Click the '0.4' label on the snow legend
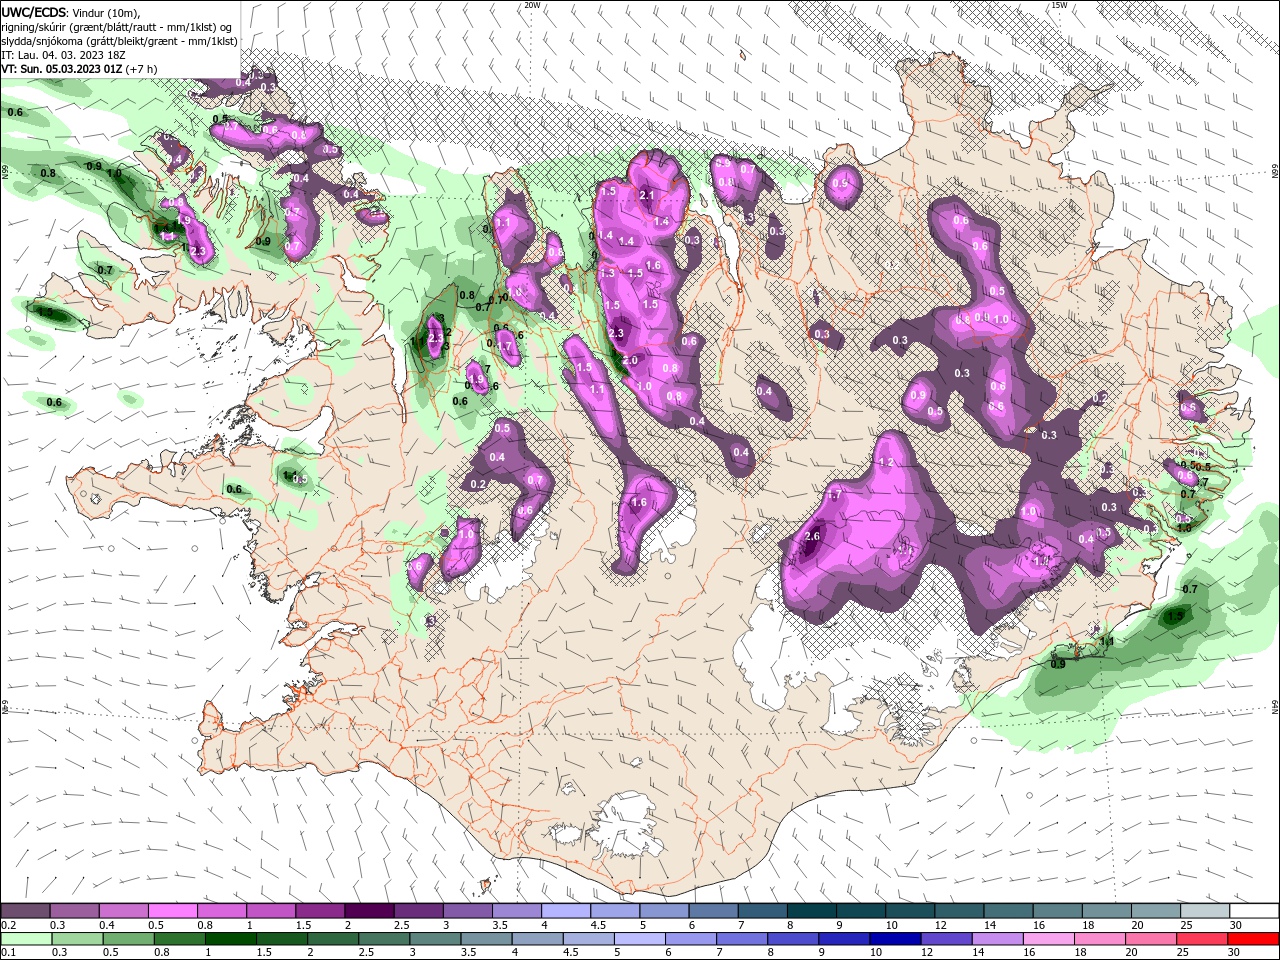 [107, 925]
